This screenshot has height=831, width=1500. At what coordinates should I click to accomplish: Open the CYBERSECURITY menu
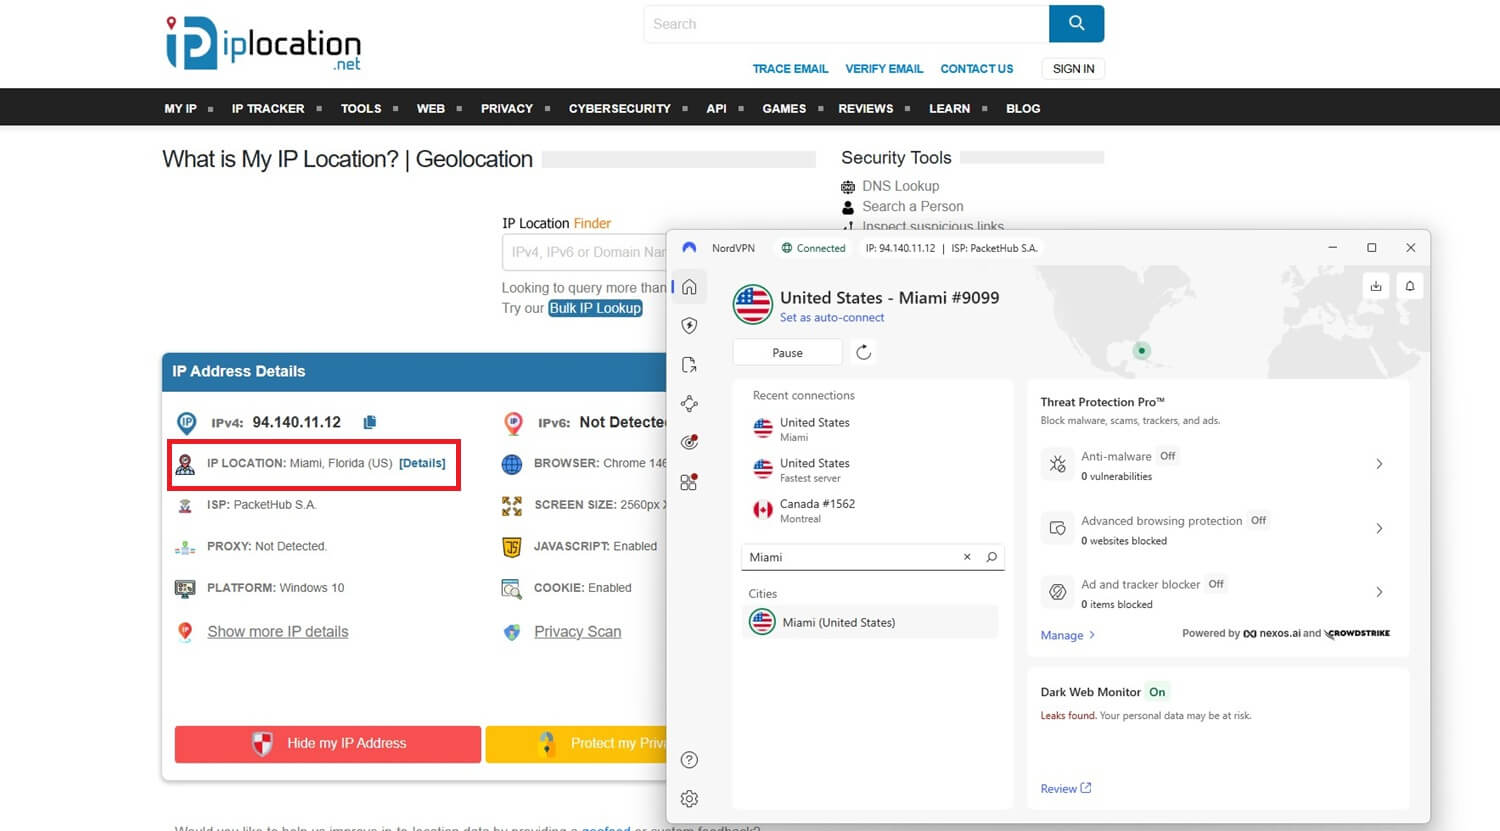coord(620,108)
